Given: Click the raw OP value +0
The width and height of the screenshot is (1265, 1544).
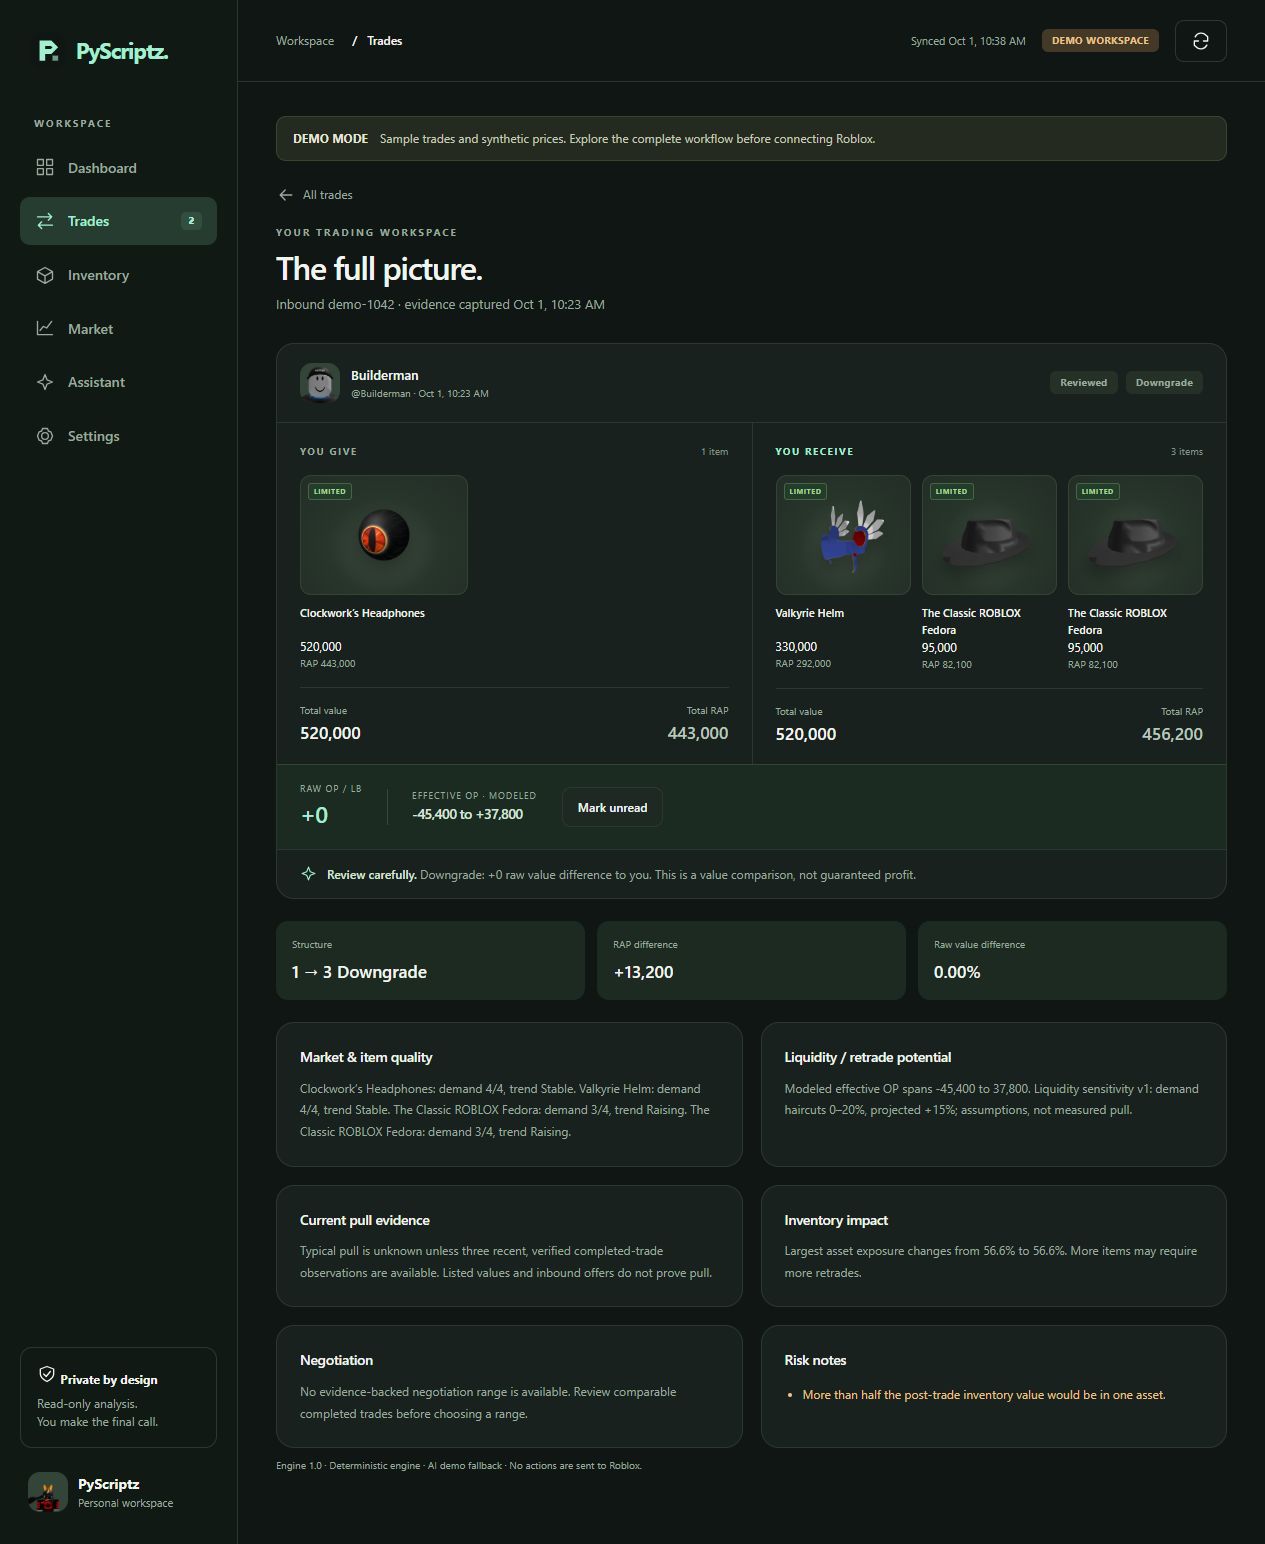Looking at the screenshot, I should pos(315,815).
